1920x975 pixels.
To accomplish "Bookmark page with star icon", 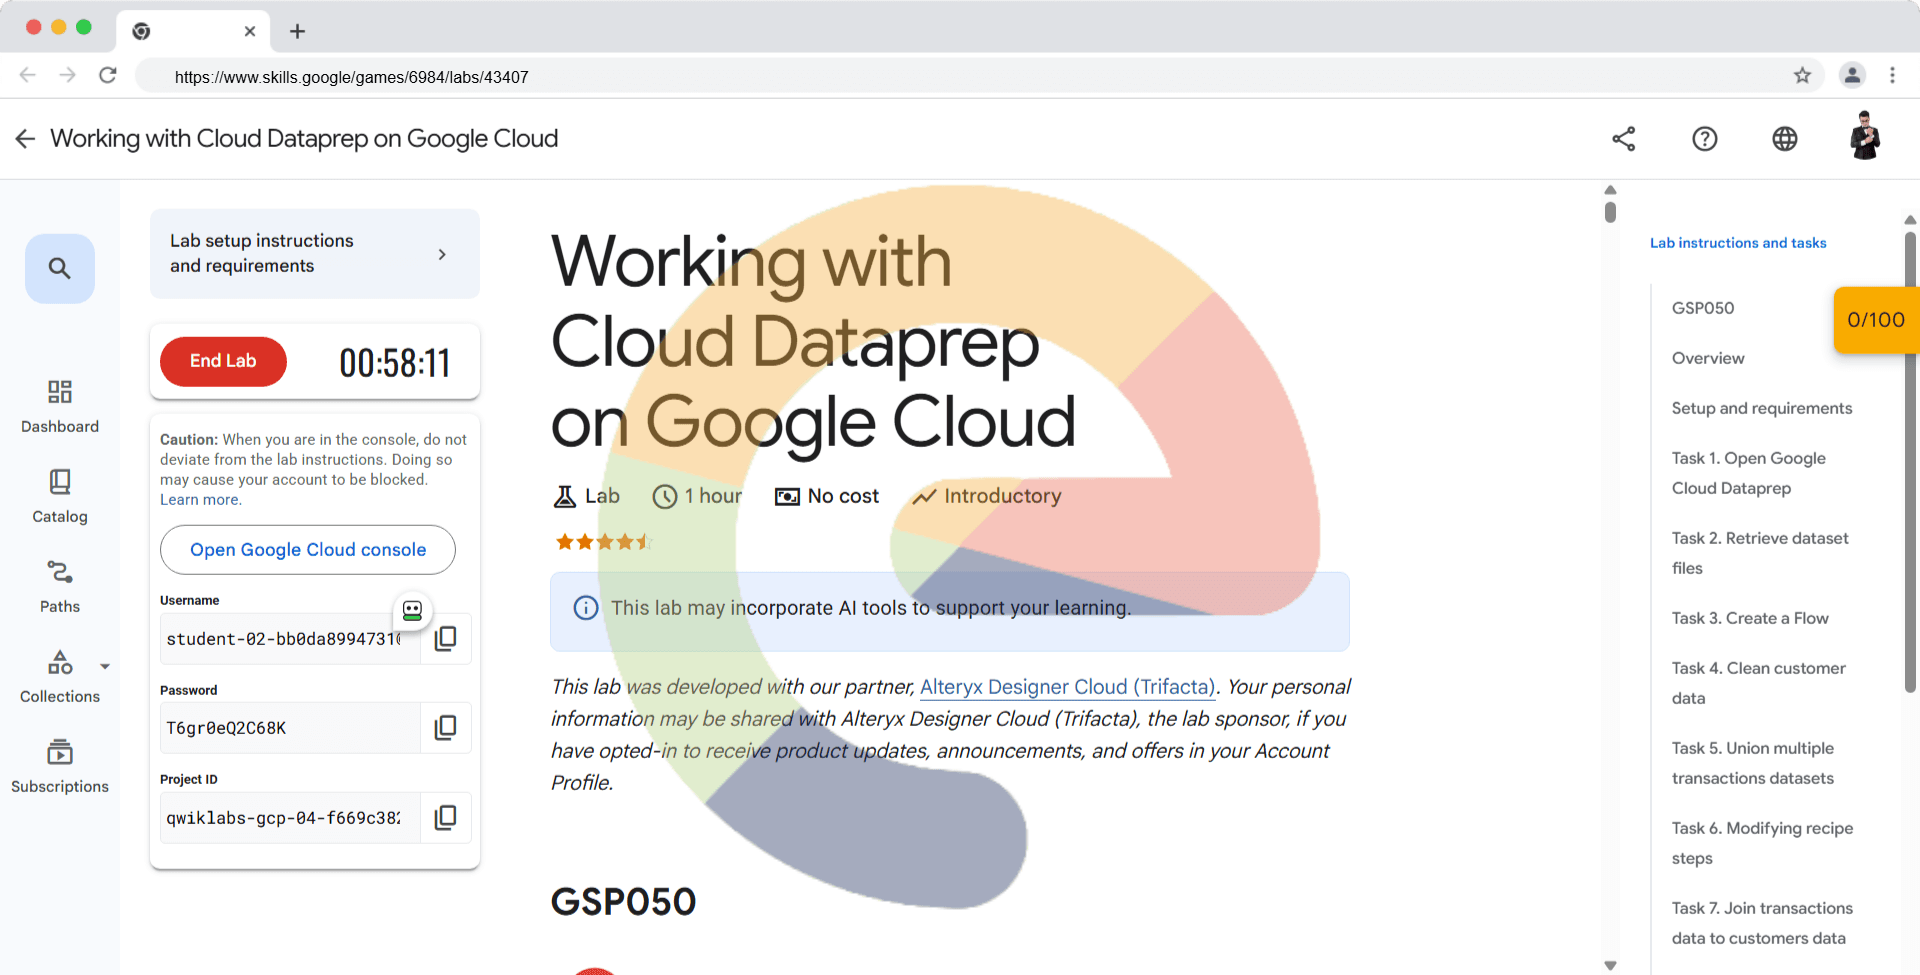I will [x=1802, y=75].
